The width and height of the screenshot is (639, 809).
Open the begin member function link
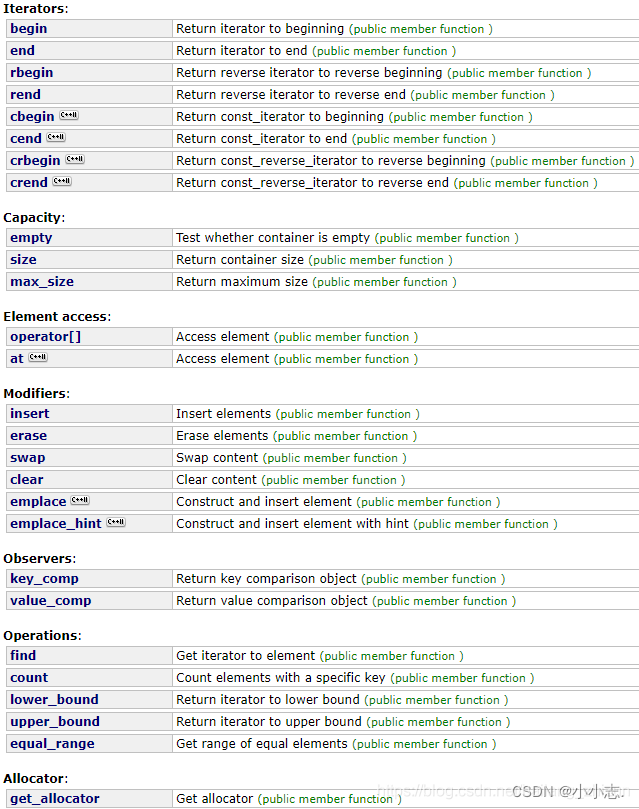click(28, 28)
